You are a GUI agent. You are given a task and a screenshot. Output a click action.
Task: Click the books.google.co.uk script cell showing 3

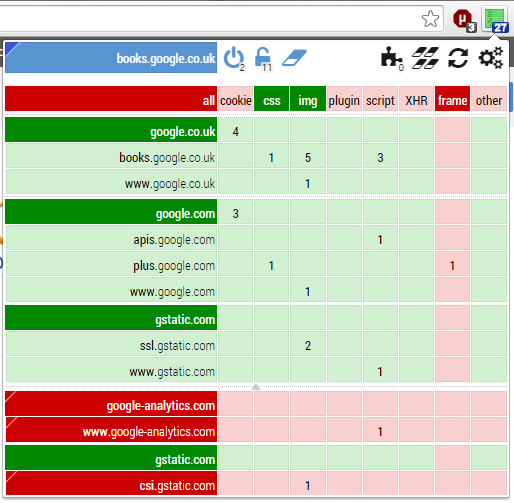click(x=380, y=156)
